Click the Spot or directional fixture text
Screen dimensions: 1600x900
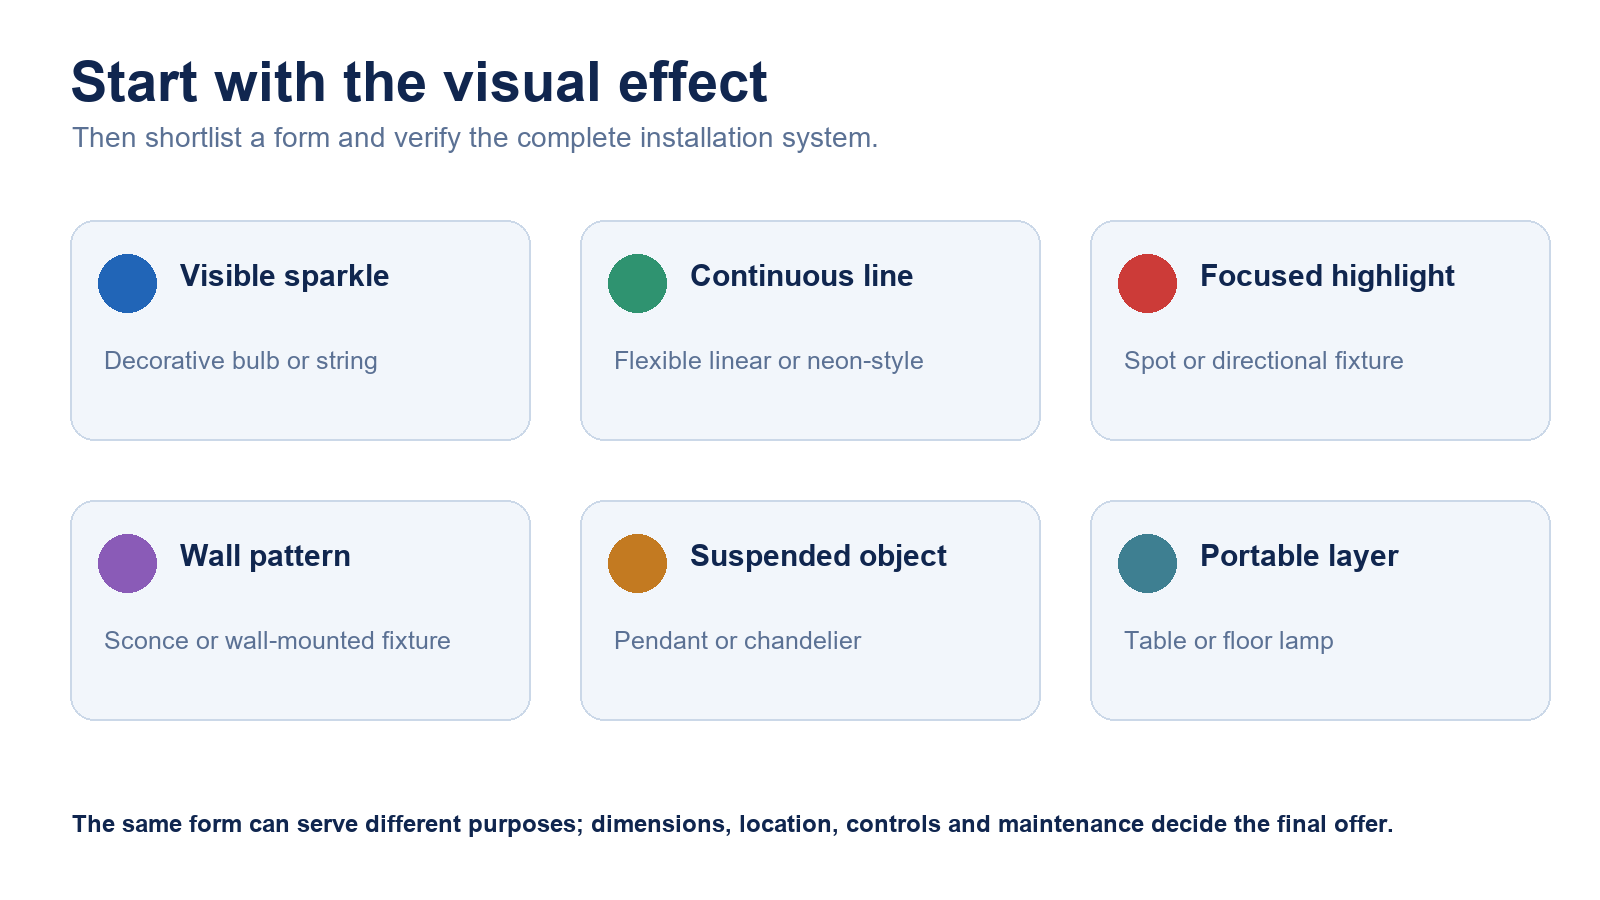pos(1263,361)
